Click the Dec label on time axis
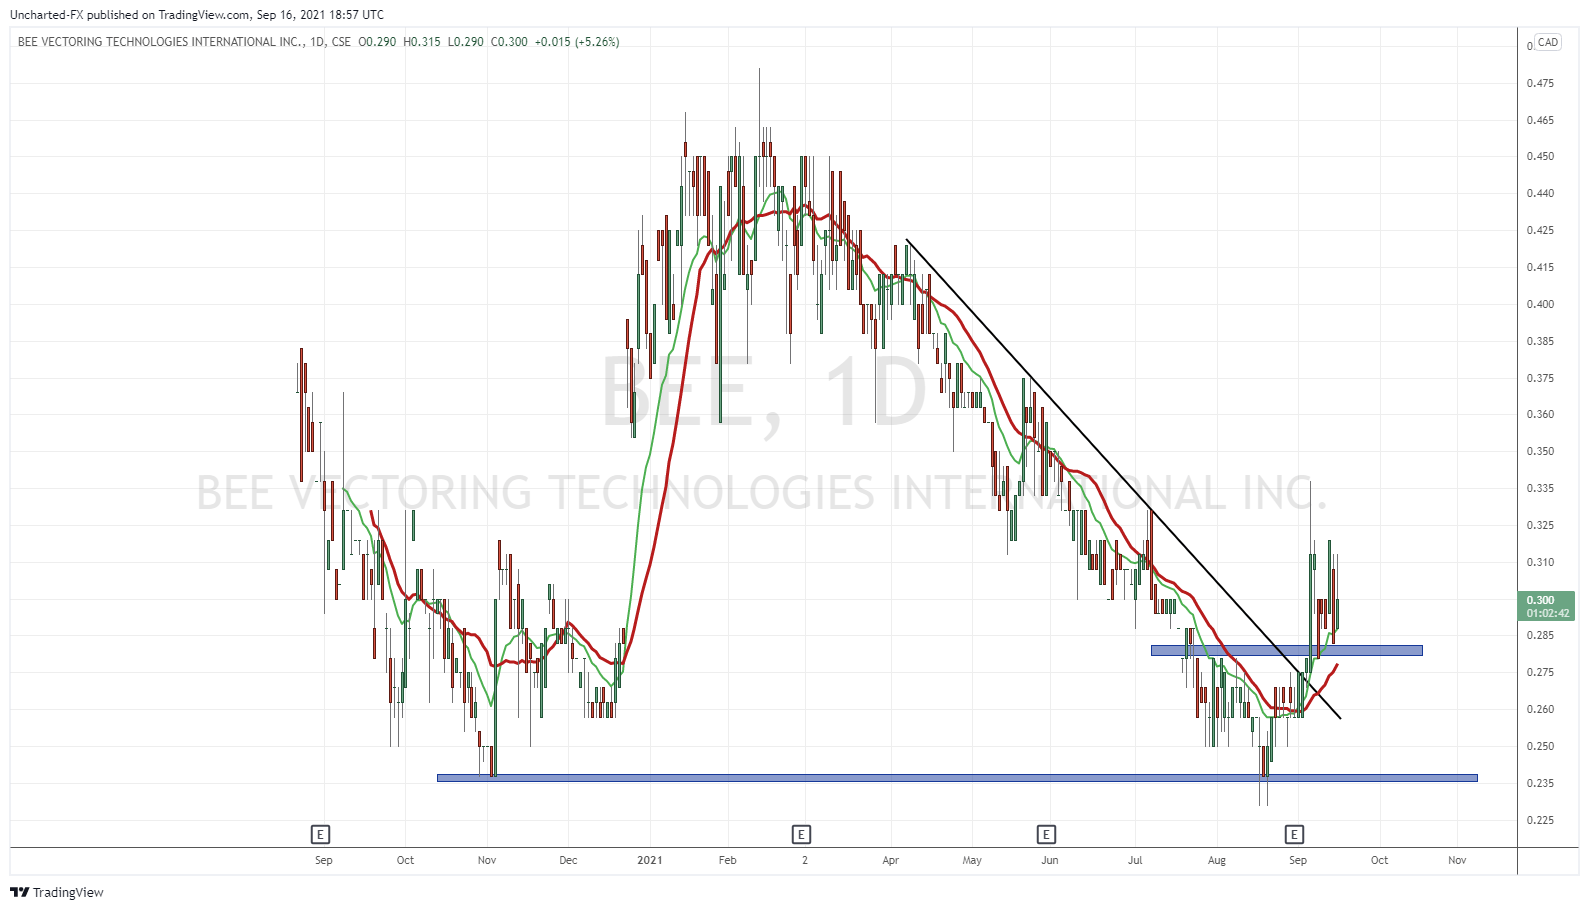Screen dimensions: 1589x910 point(568,860)
